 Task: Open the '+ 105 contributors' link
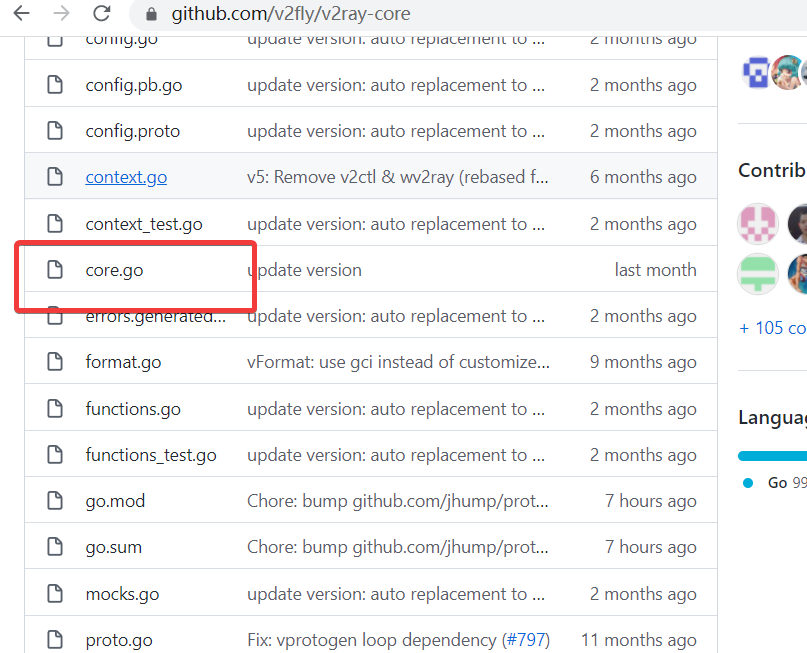pyautogui.click(x=772, y=328)
